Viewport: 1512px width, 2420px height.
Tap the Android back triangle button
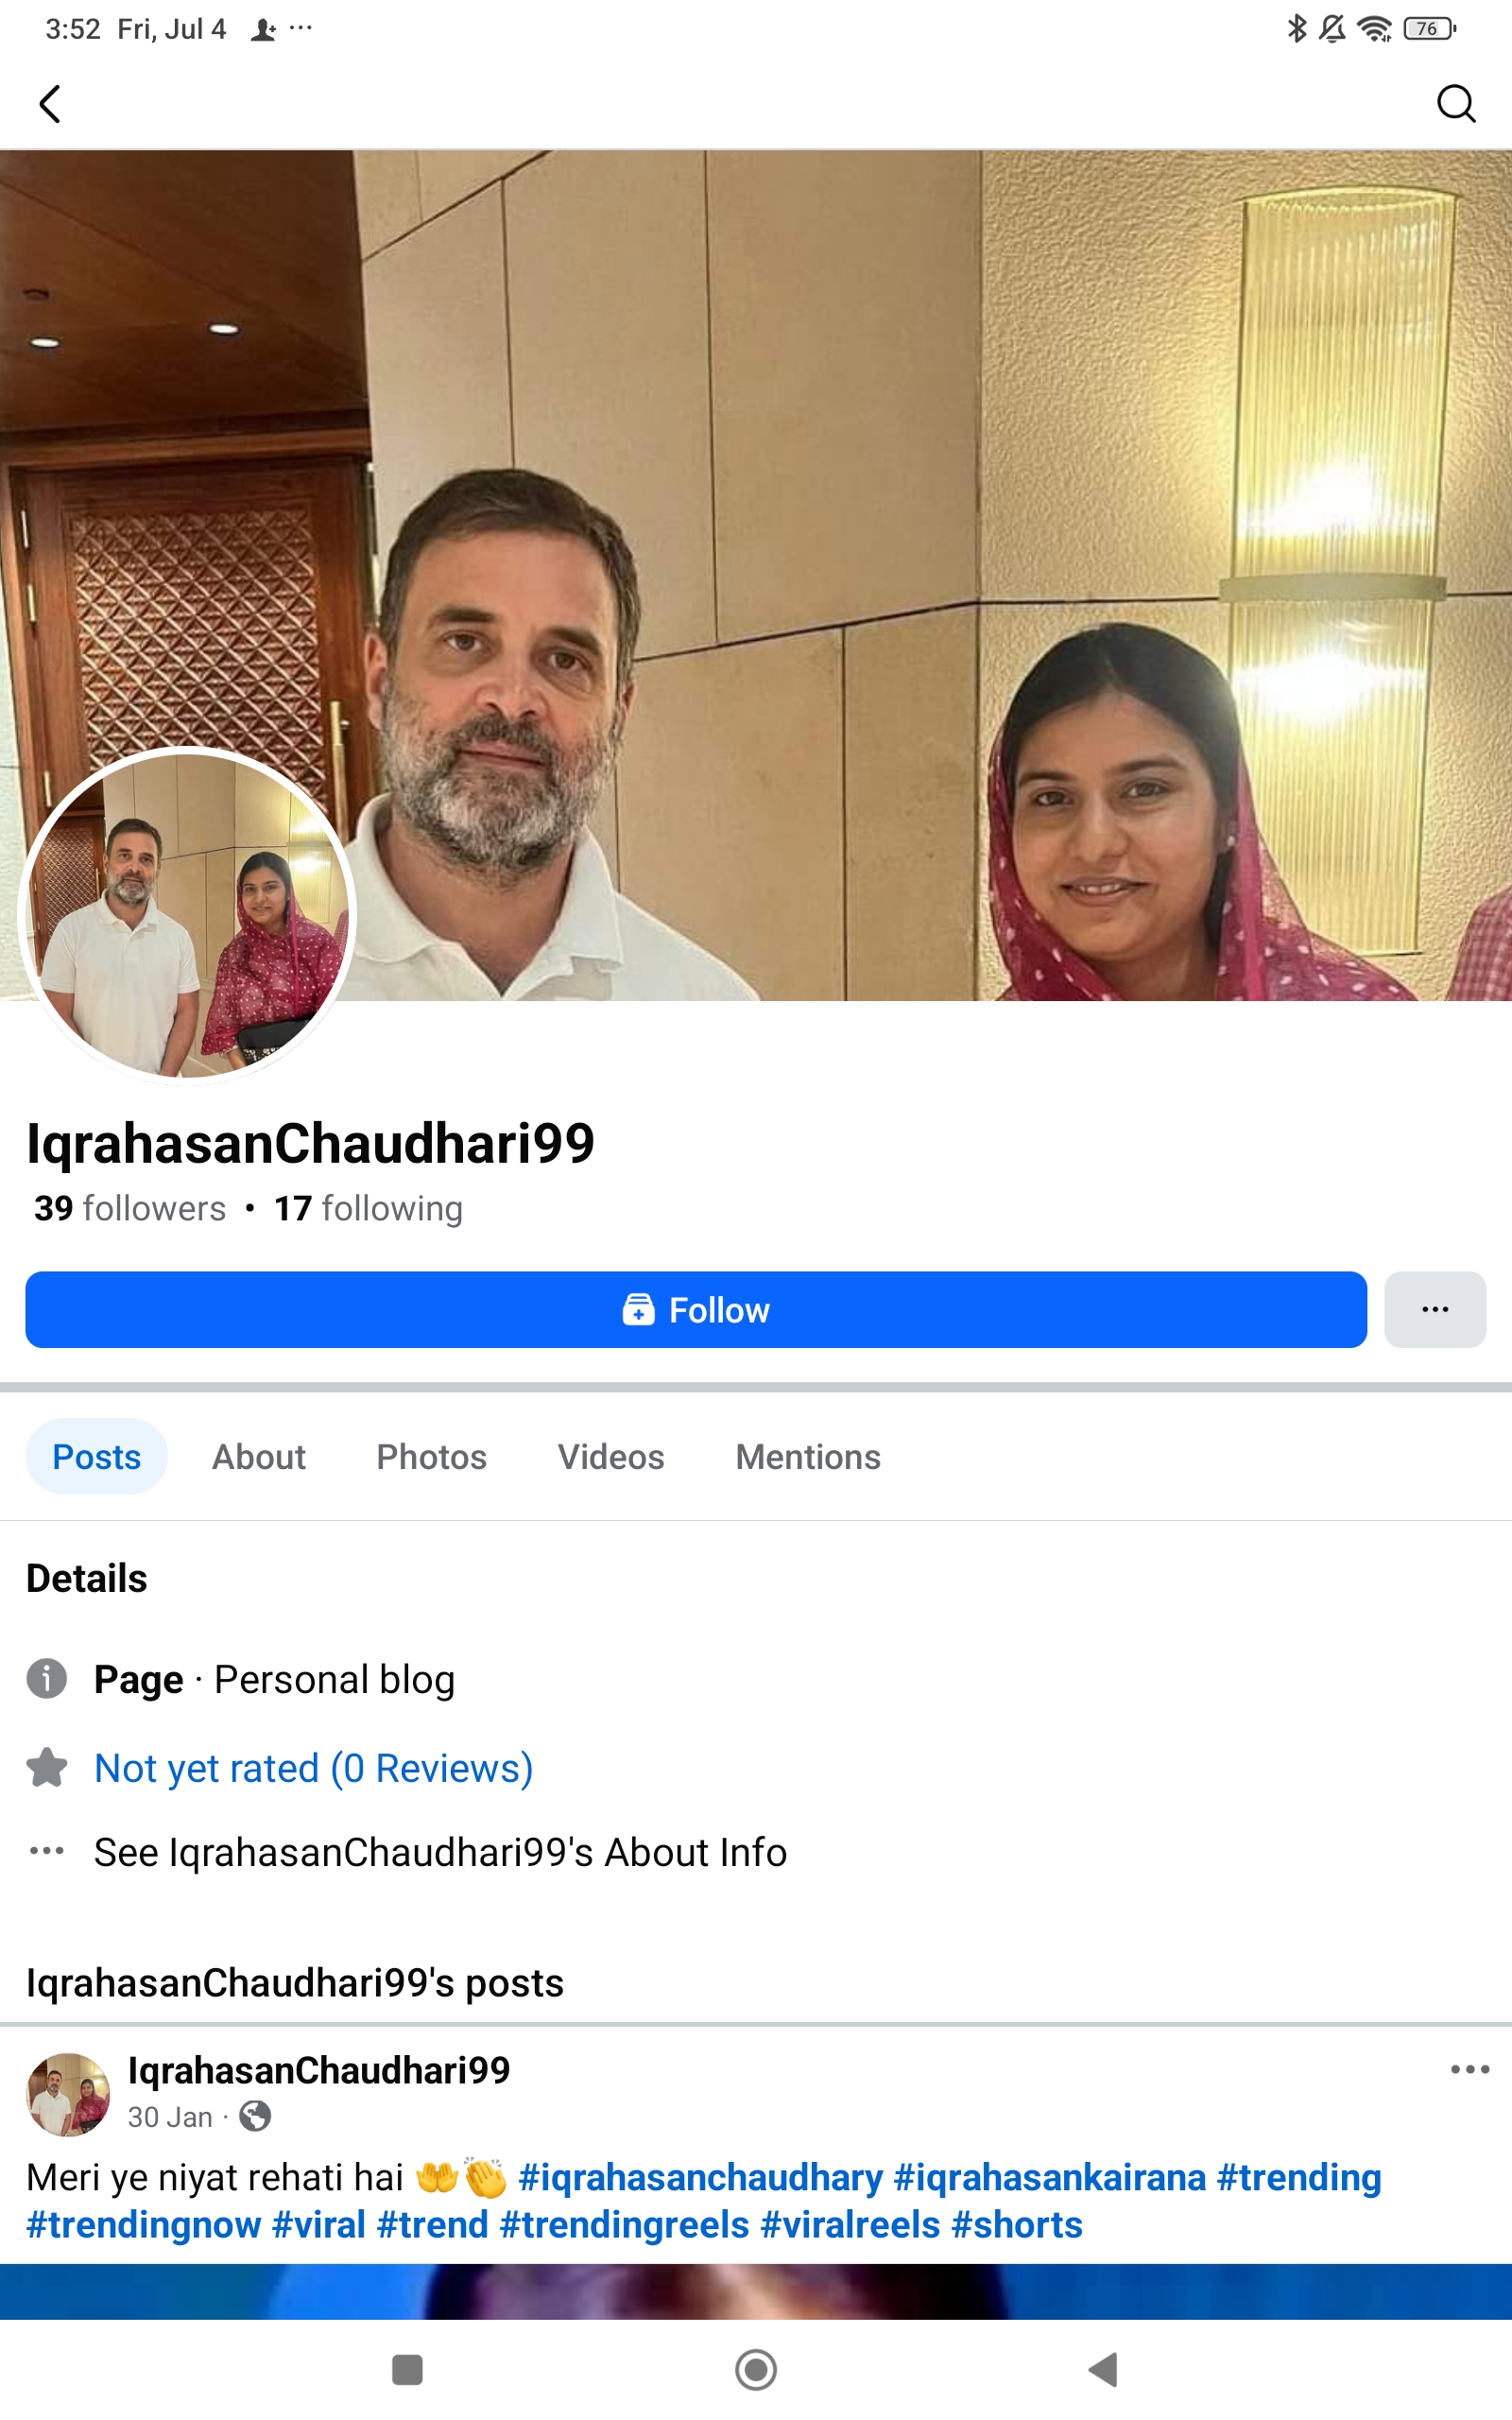[x=1103, y=2369]
